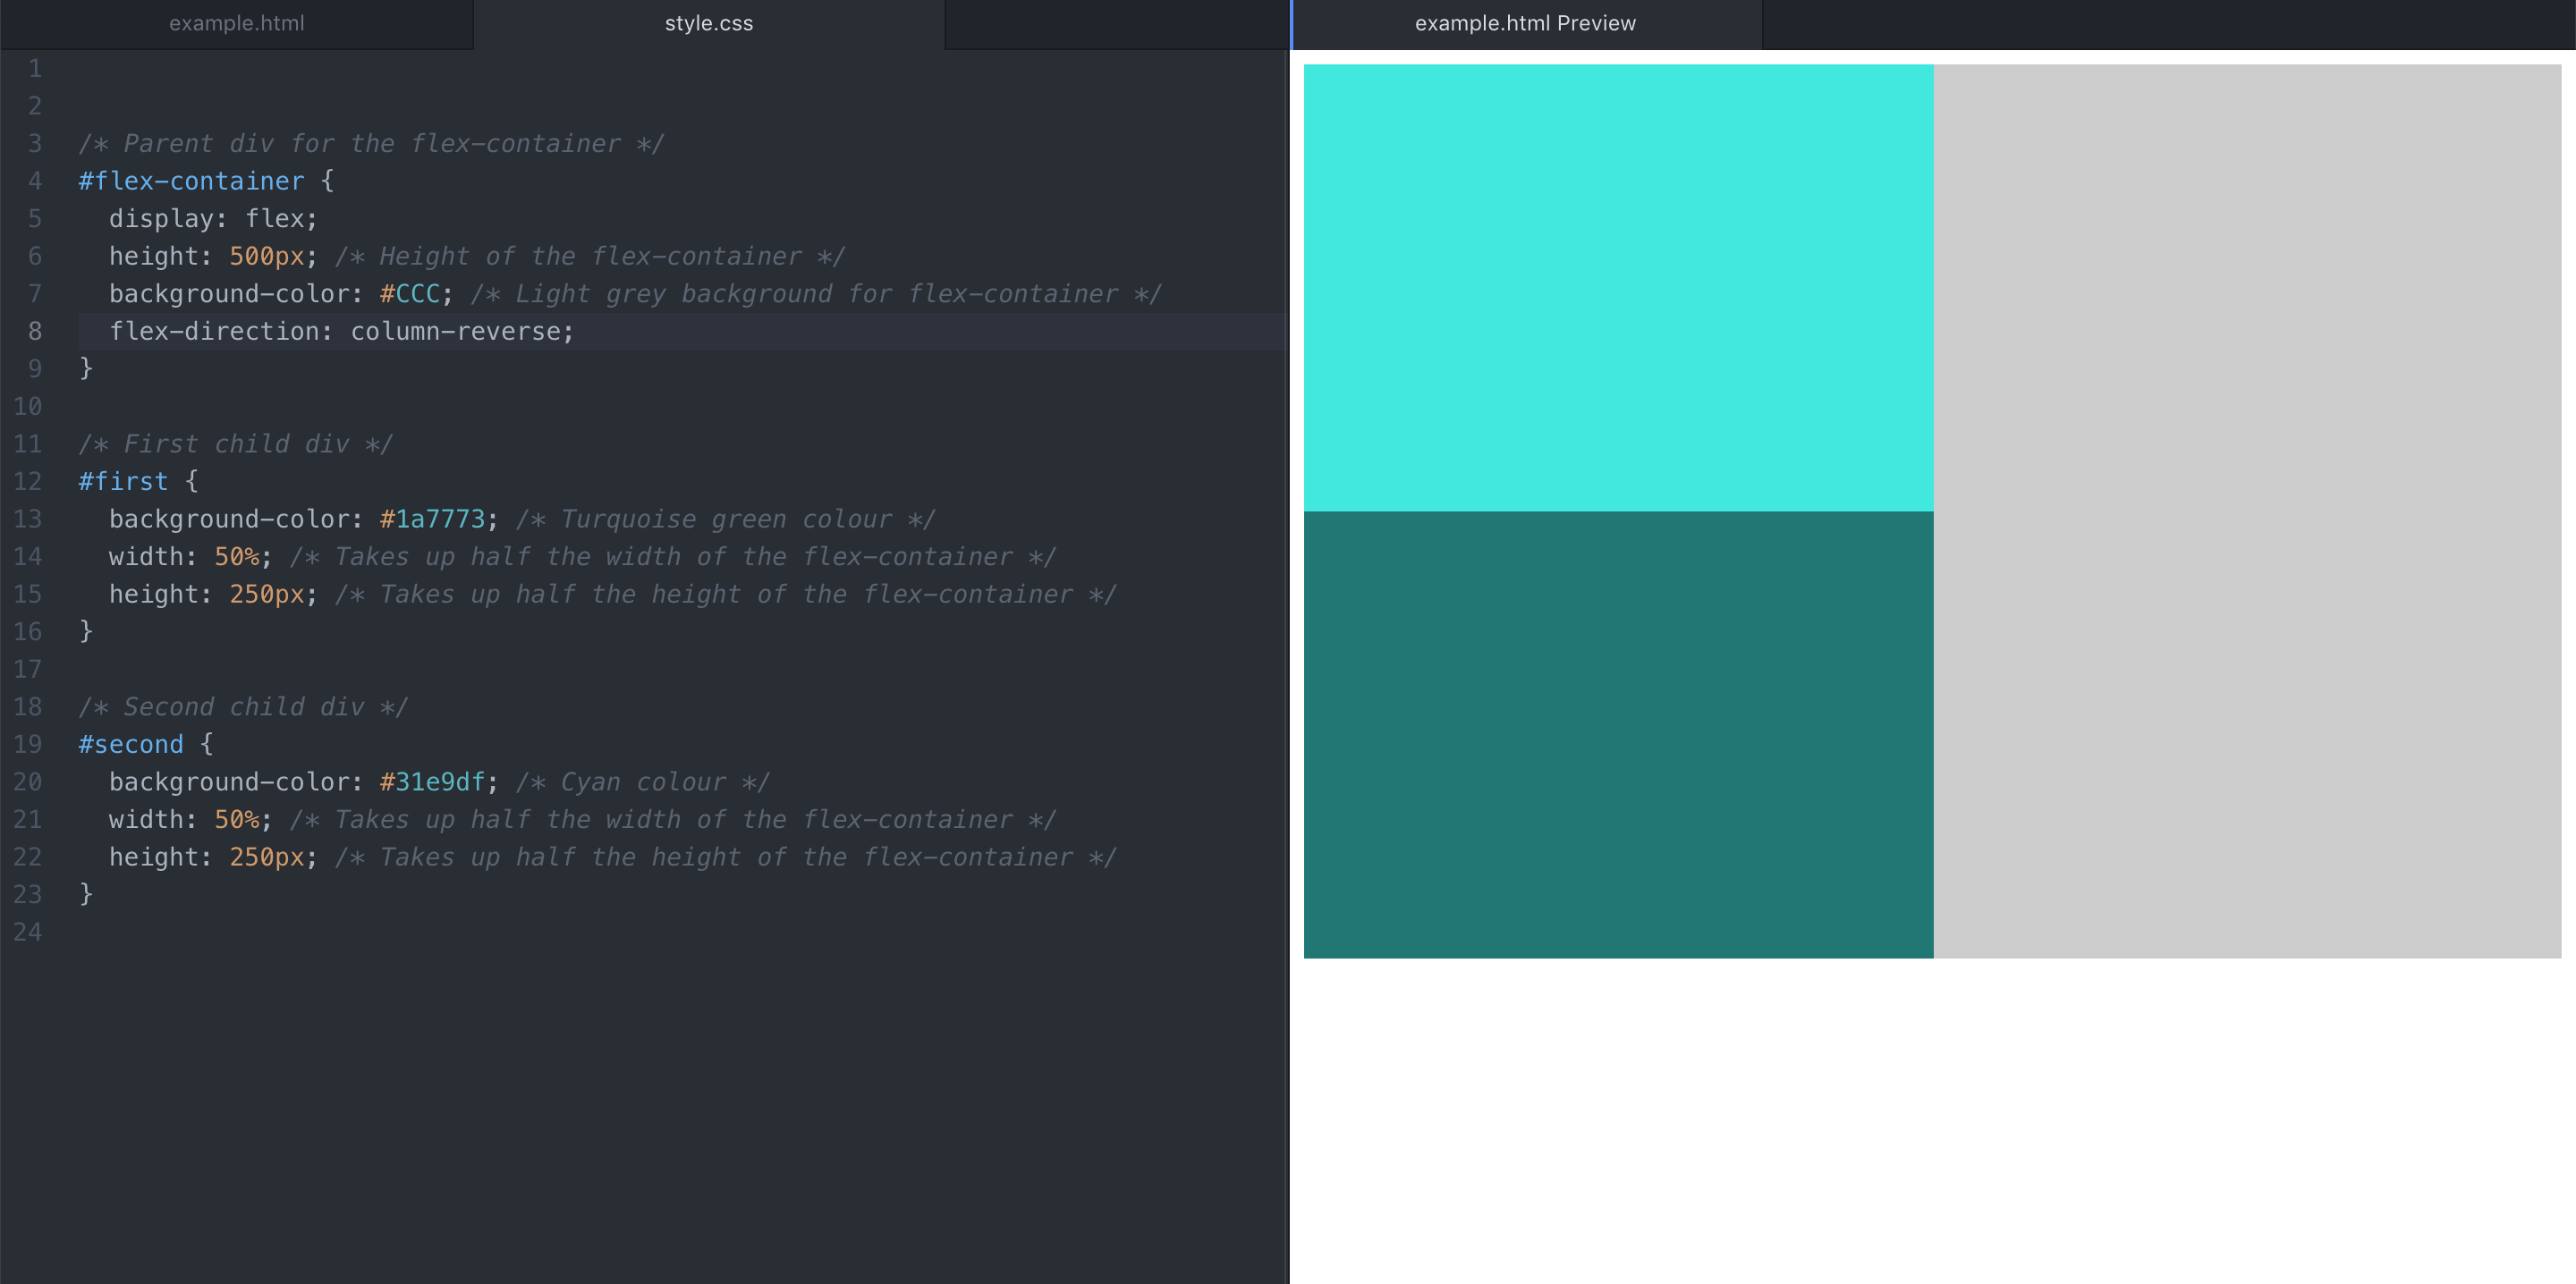
Task: Click the #second selector
Action: coord(131,744)
